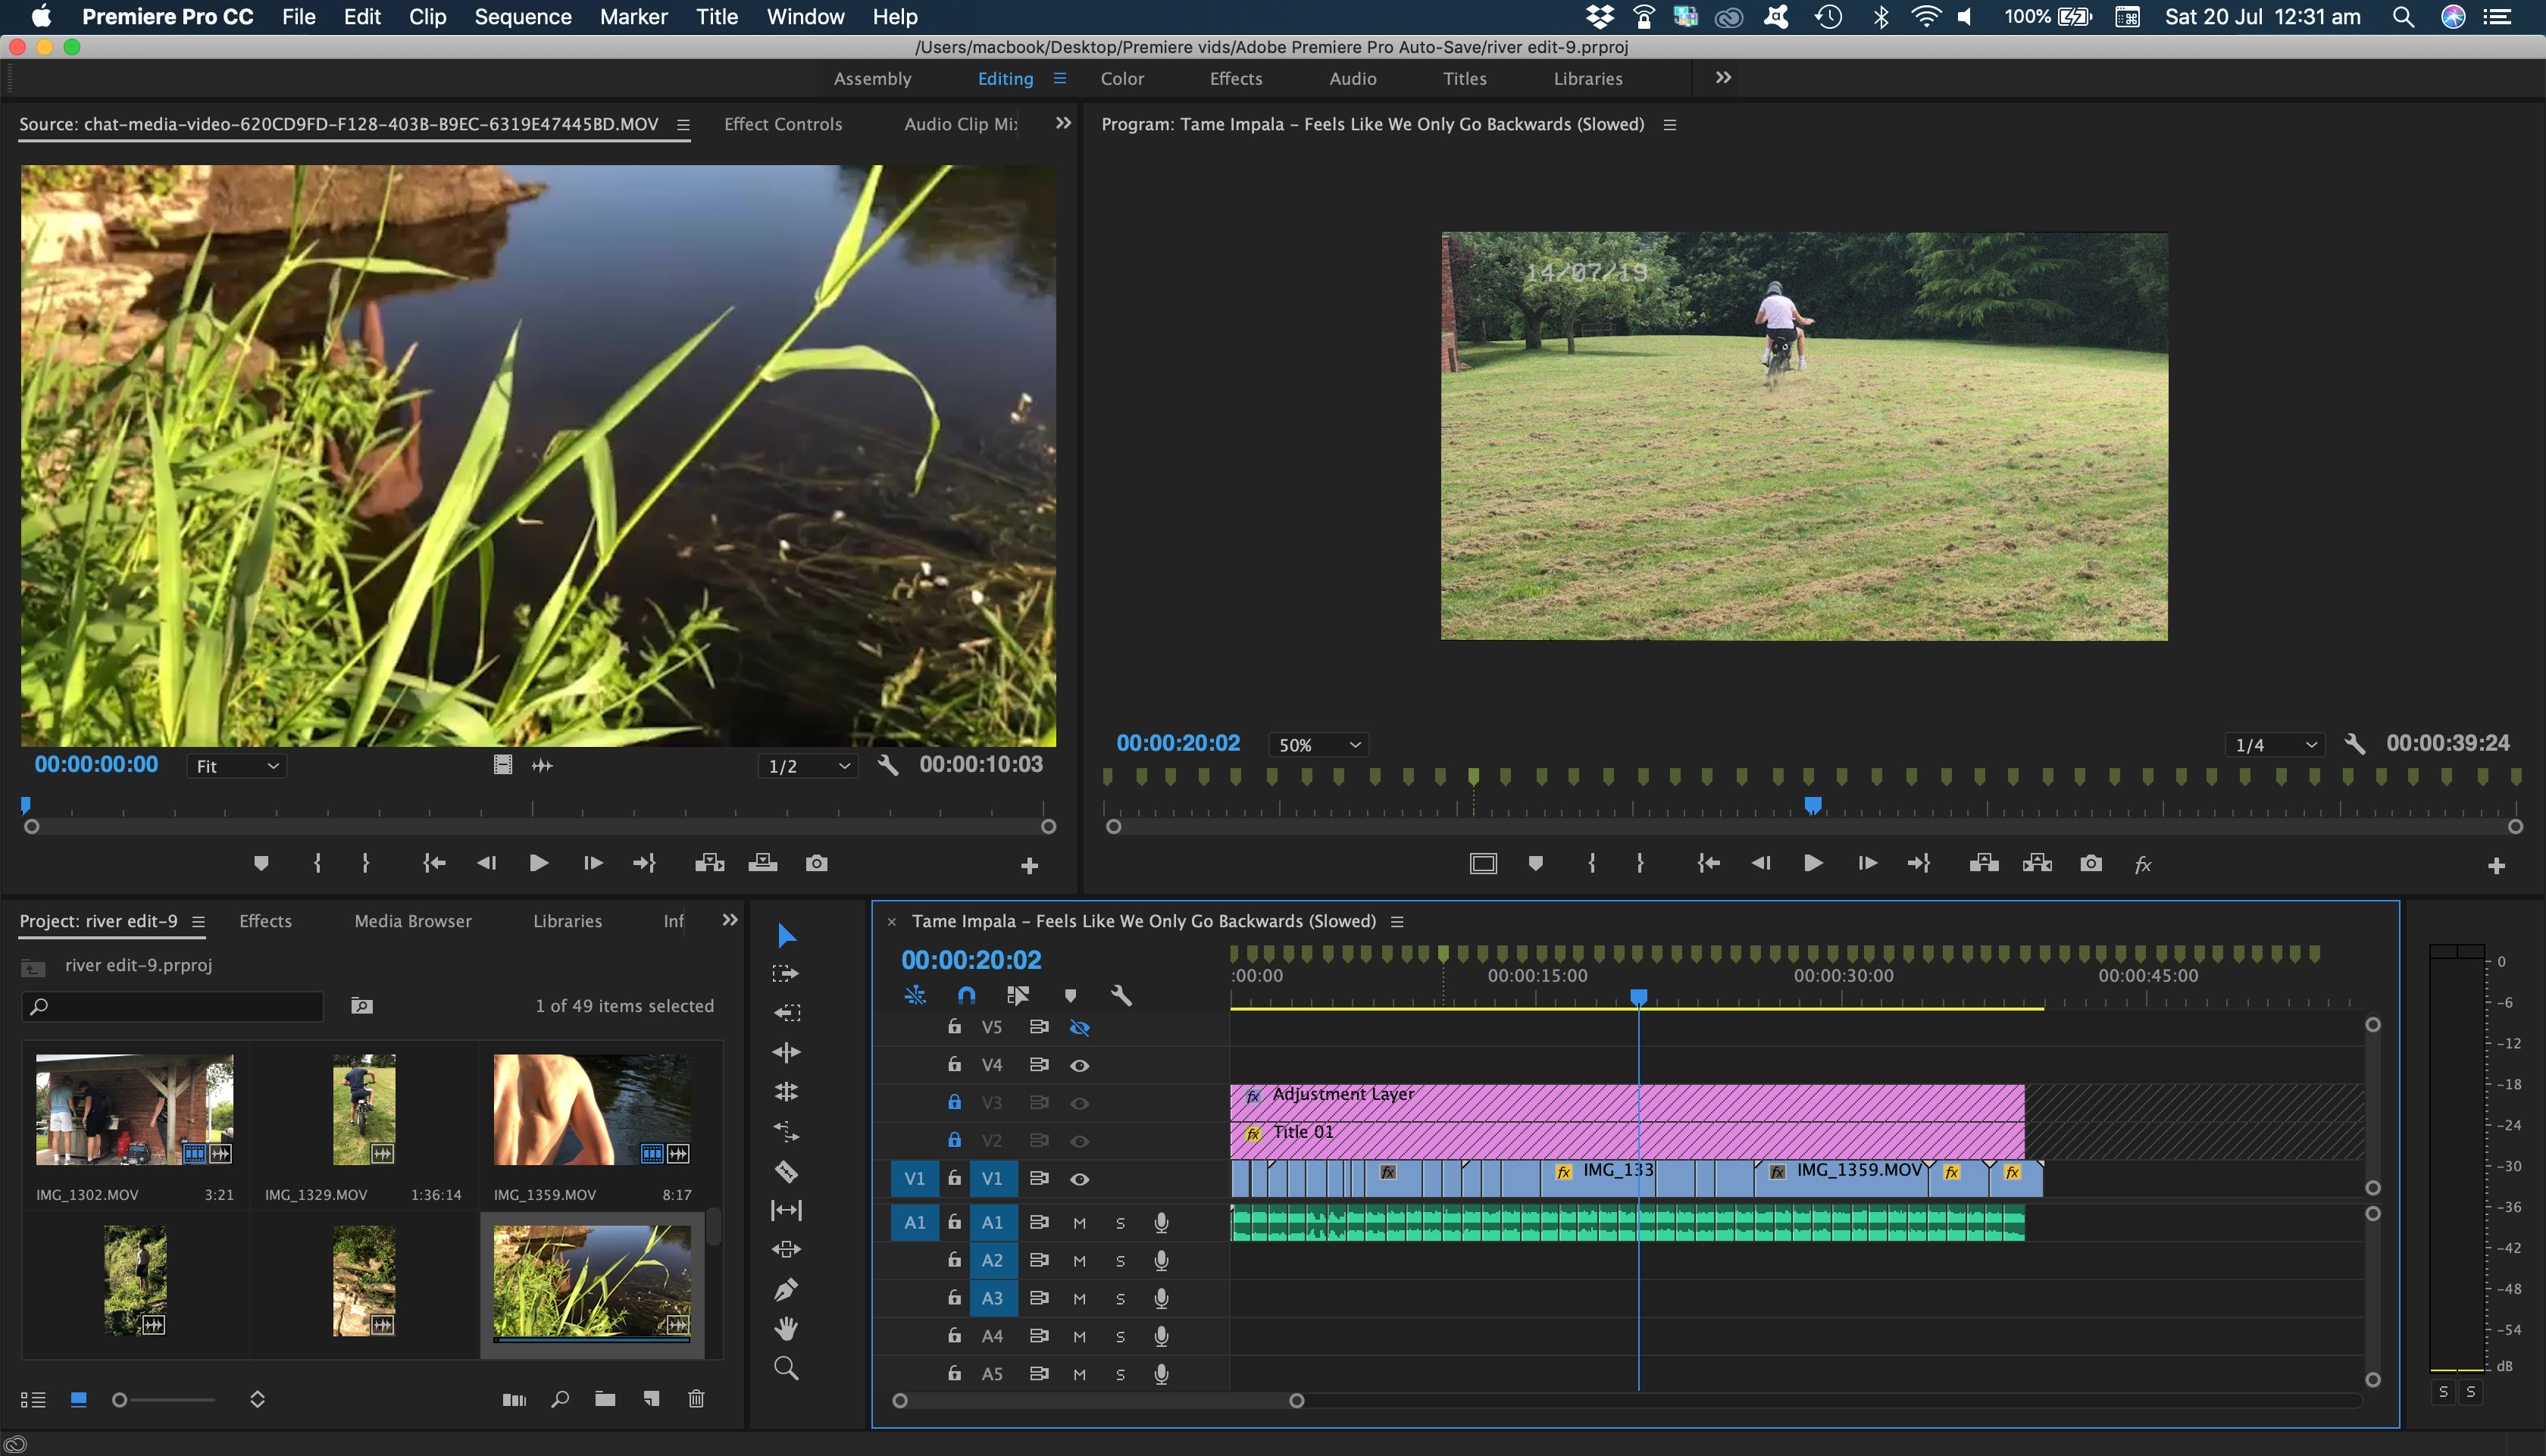Click Lift button in Program monitor
This screenshot has height=1456, width=2546.
(x=1983, y=863)
